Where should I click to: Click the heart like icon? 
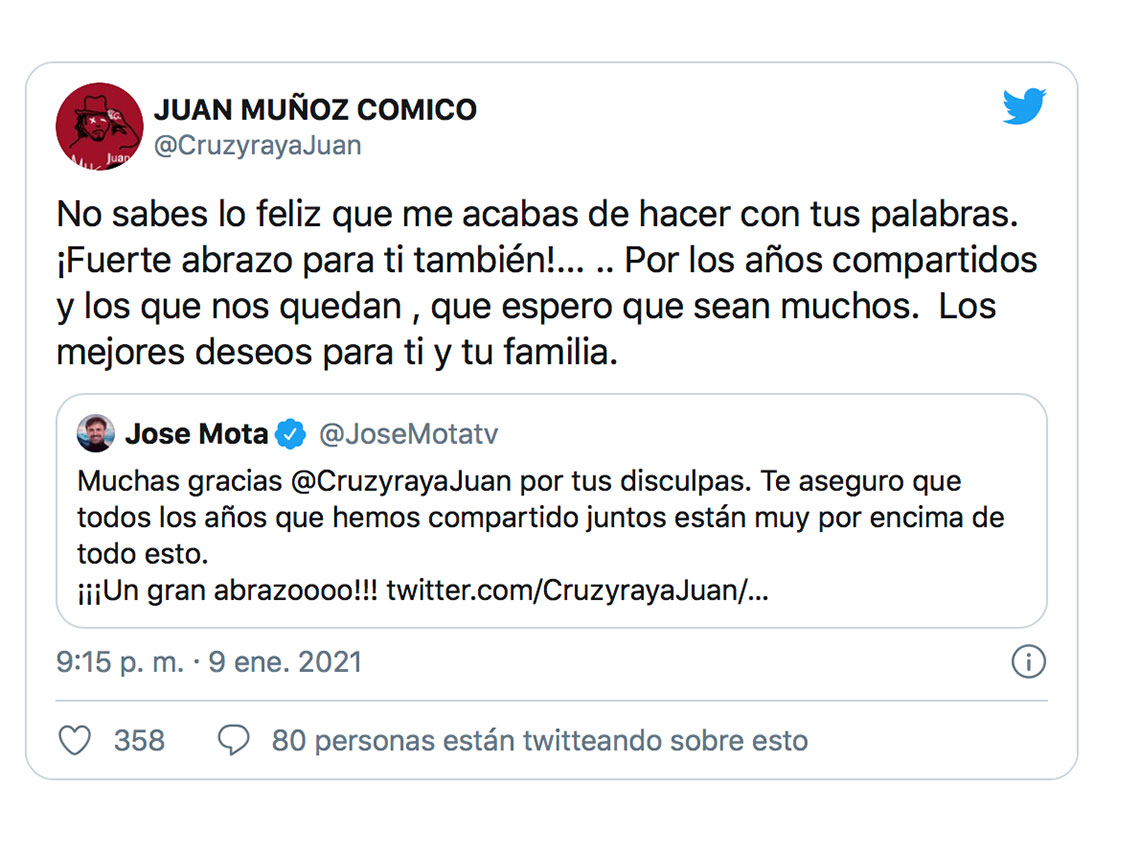click(75, 741)
